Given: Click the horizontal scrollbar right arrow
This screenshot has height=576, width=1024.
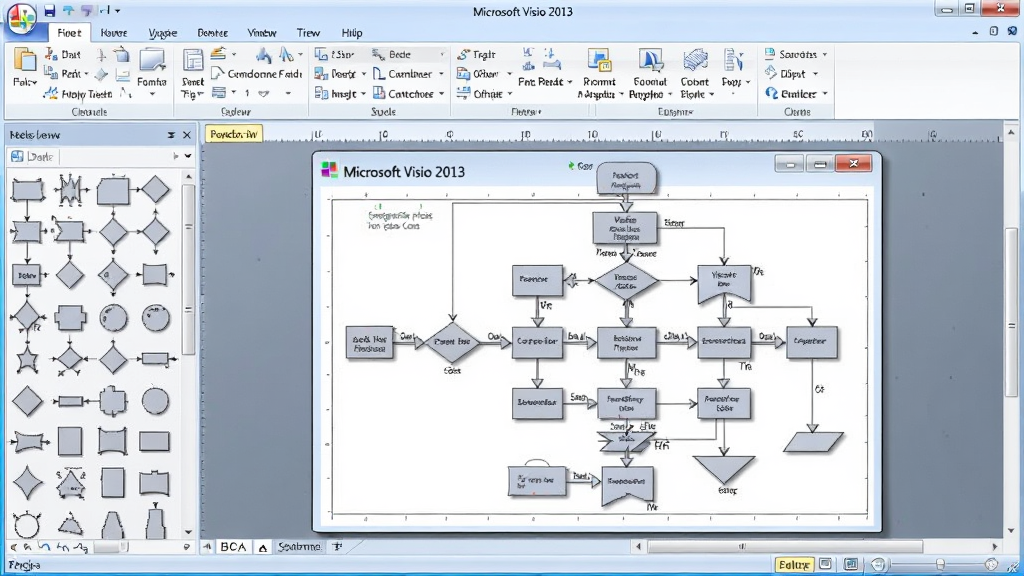Looking at the screenshot, I should (x=995, y=547).
